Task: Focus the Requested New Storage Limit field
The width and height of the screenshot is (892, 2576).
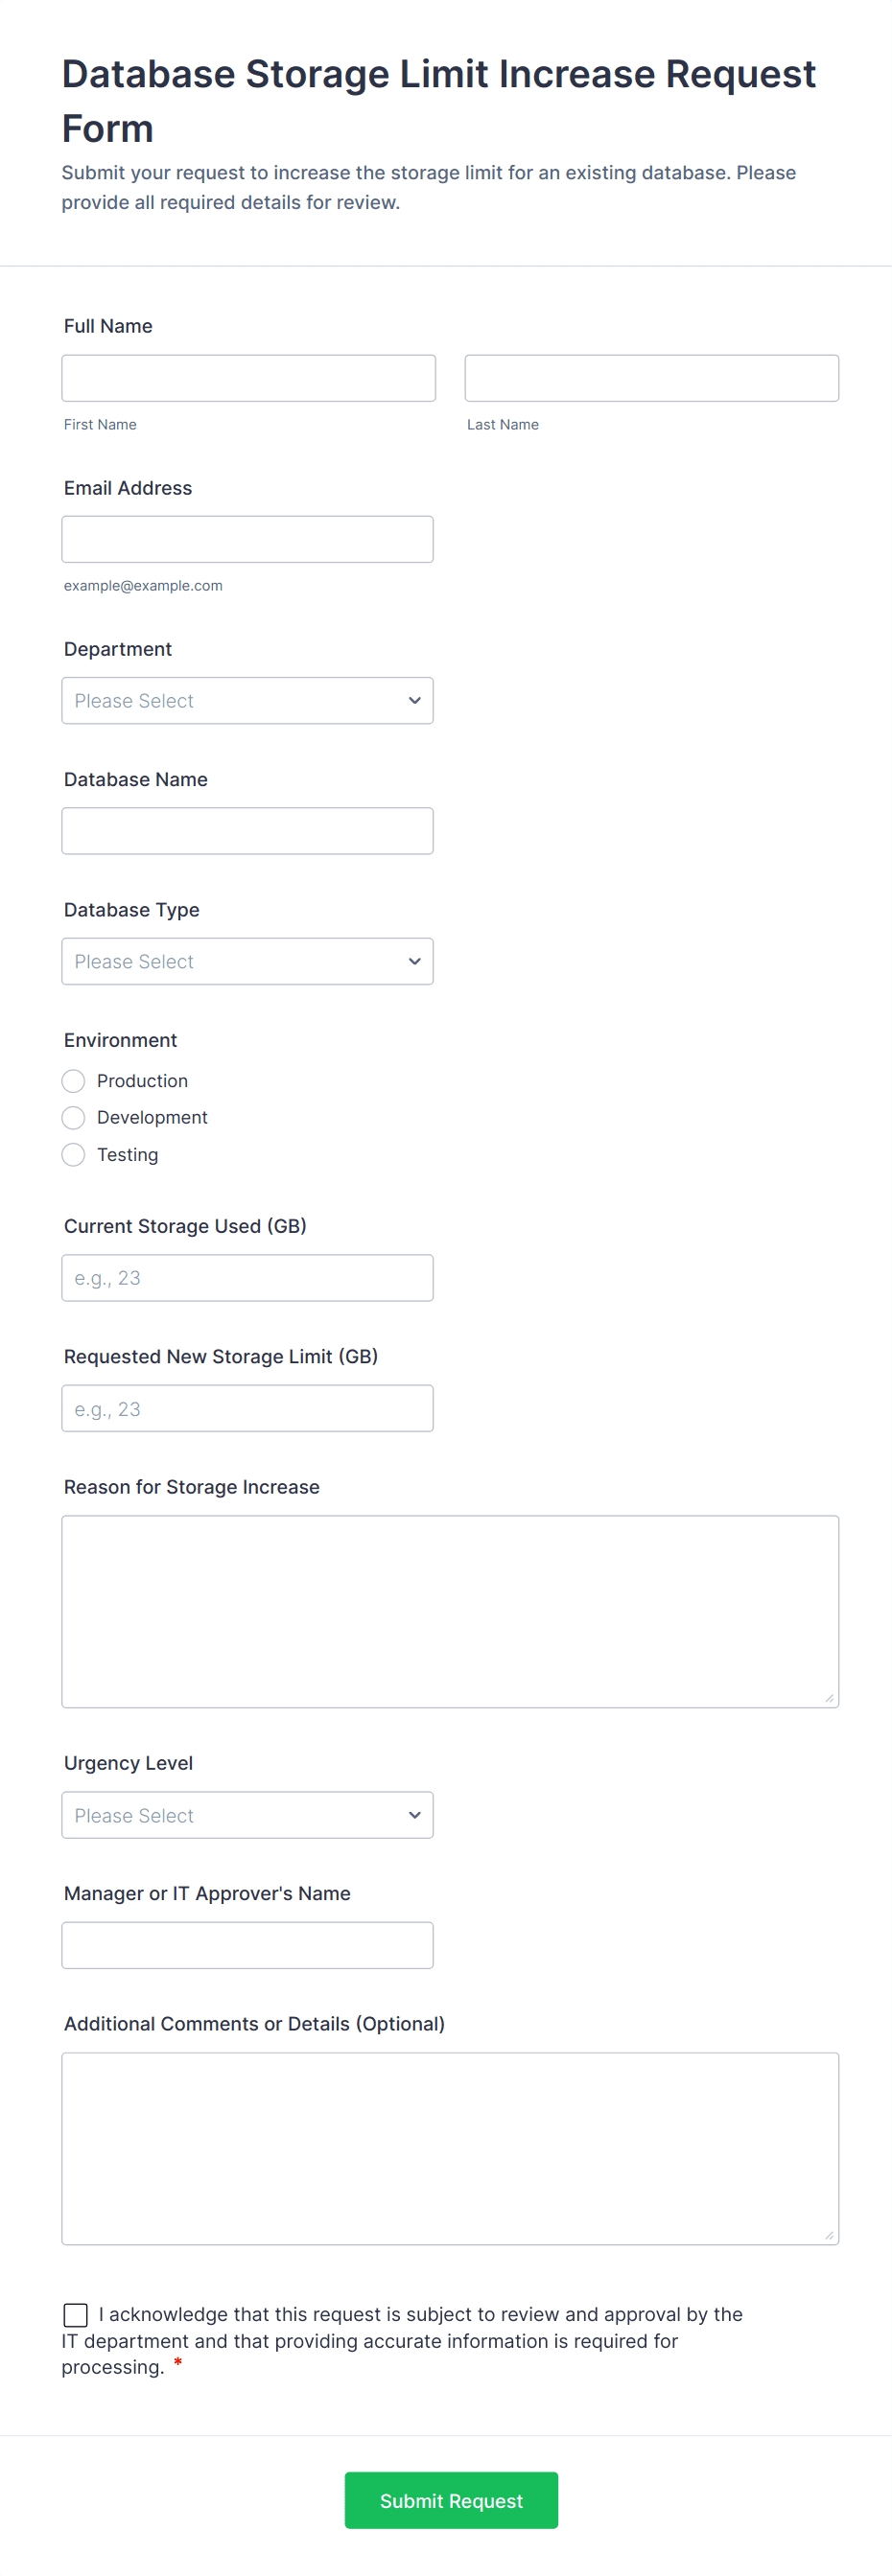Action: pos(247,1408)
